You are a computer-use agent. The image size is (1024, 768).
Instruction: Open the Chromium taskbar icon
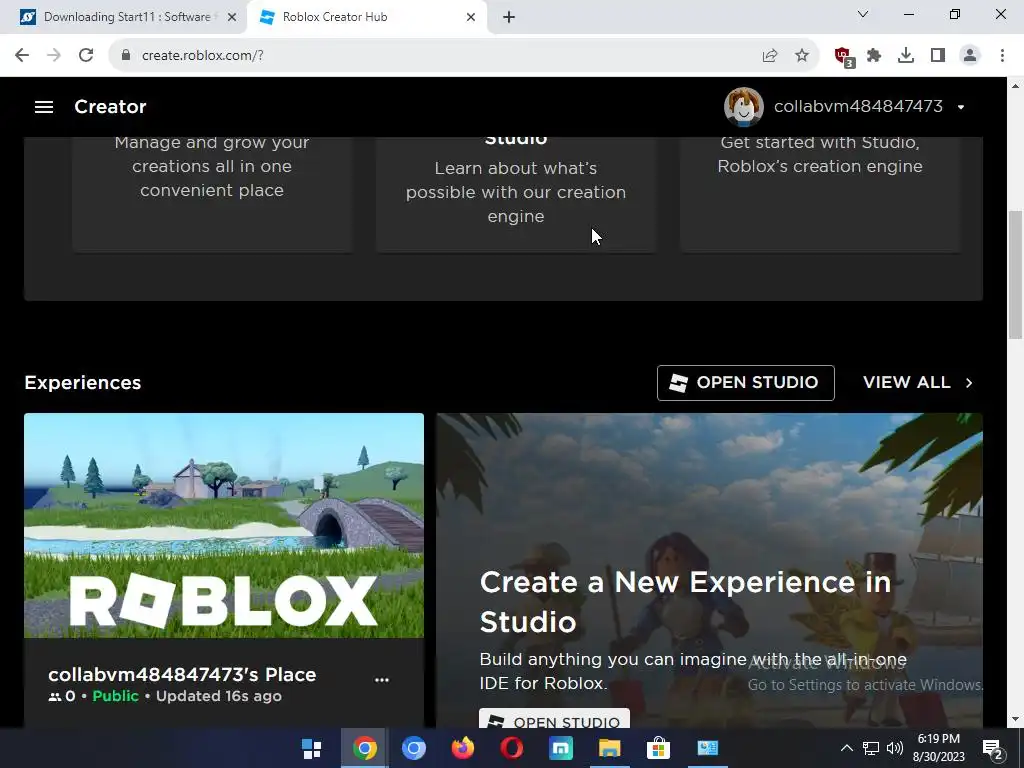pos(413,748)
